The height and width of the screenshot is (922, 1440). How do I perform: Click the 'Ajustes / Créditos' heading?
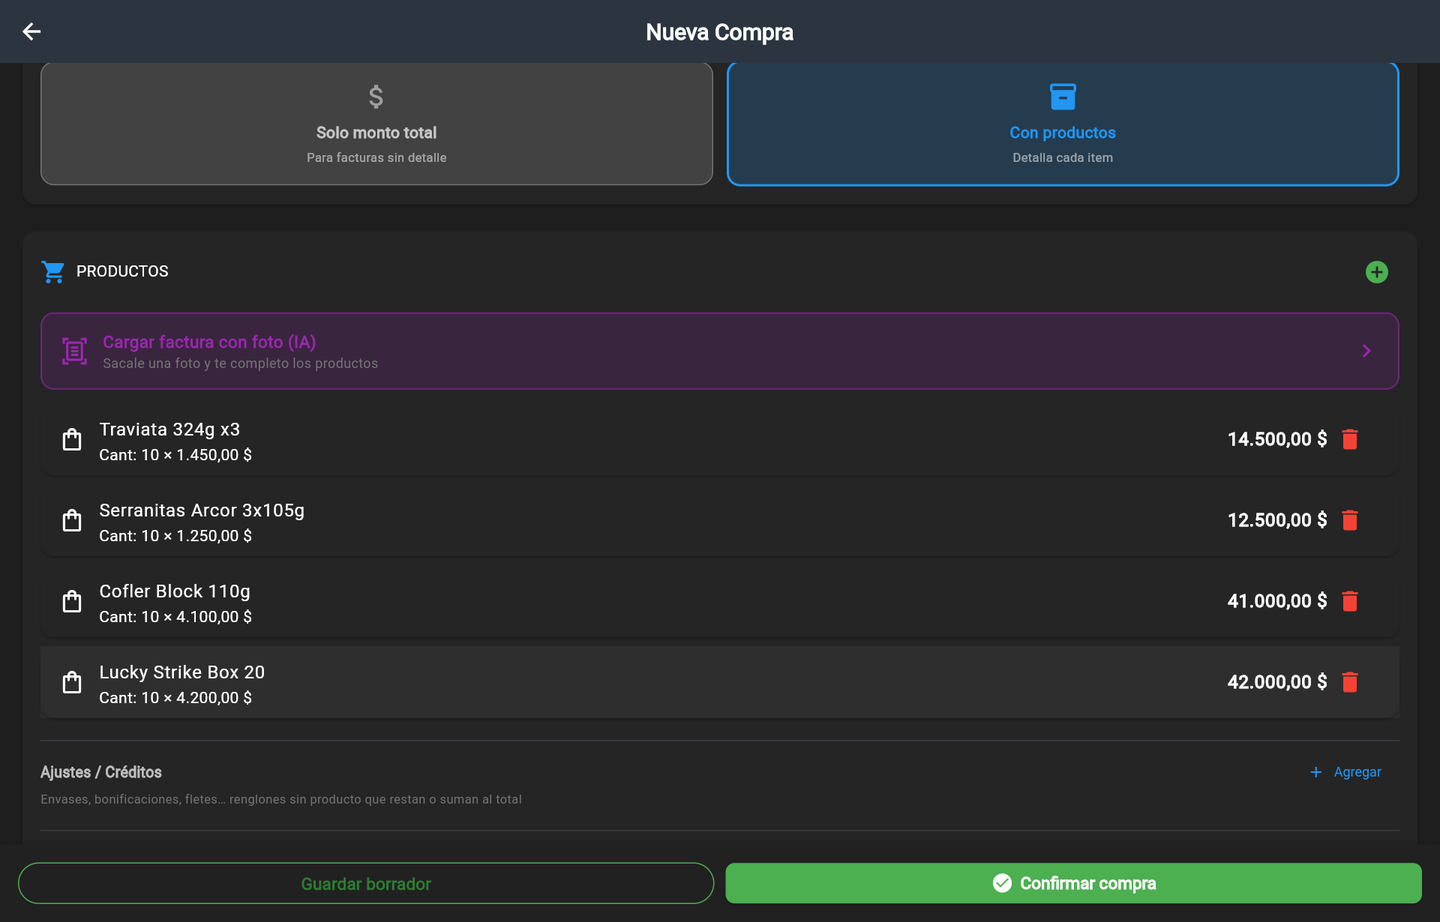tap(101, 772)
